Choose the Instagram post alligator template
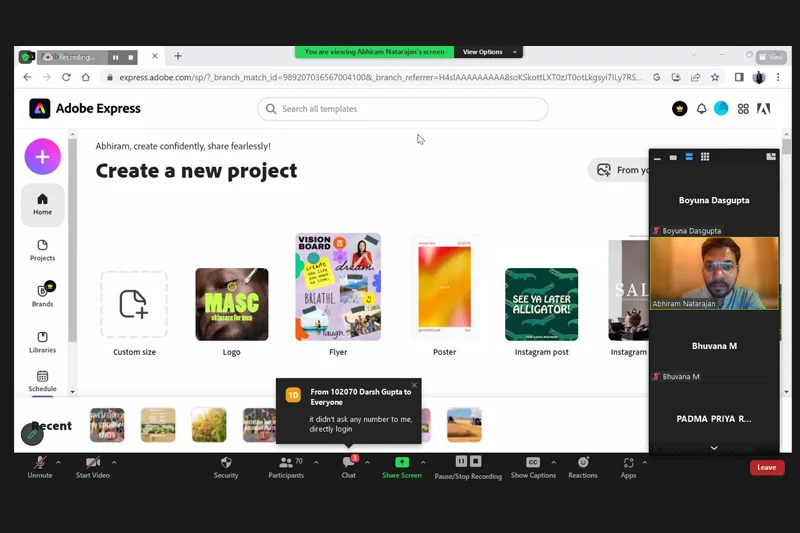This screenshot has width=800, height=533. [541, 312]
